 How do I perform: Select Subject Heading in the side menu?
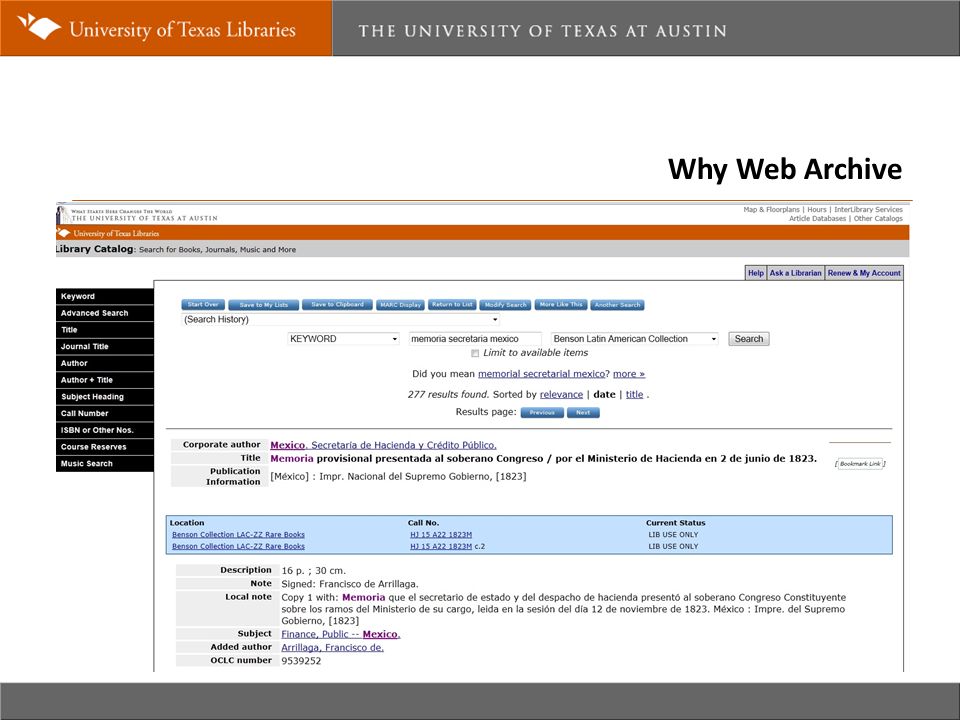click(x=105, y=397)
